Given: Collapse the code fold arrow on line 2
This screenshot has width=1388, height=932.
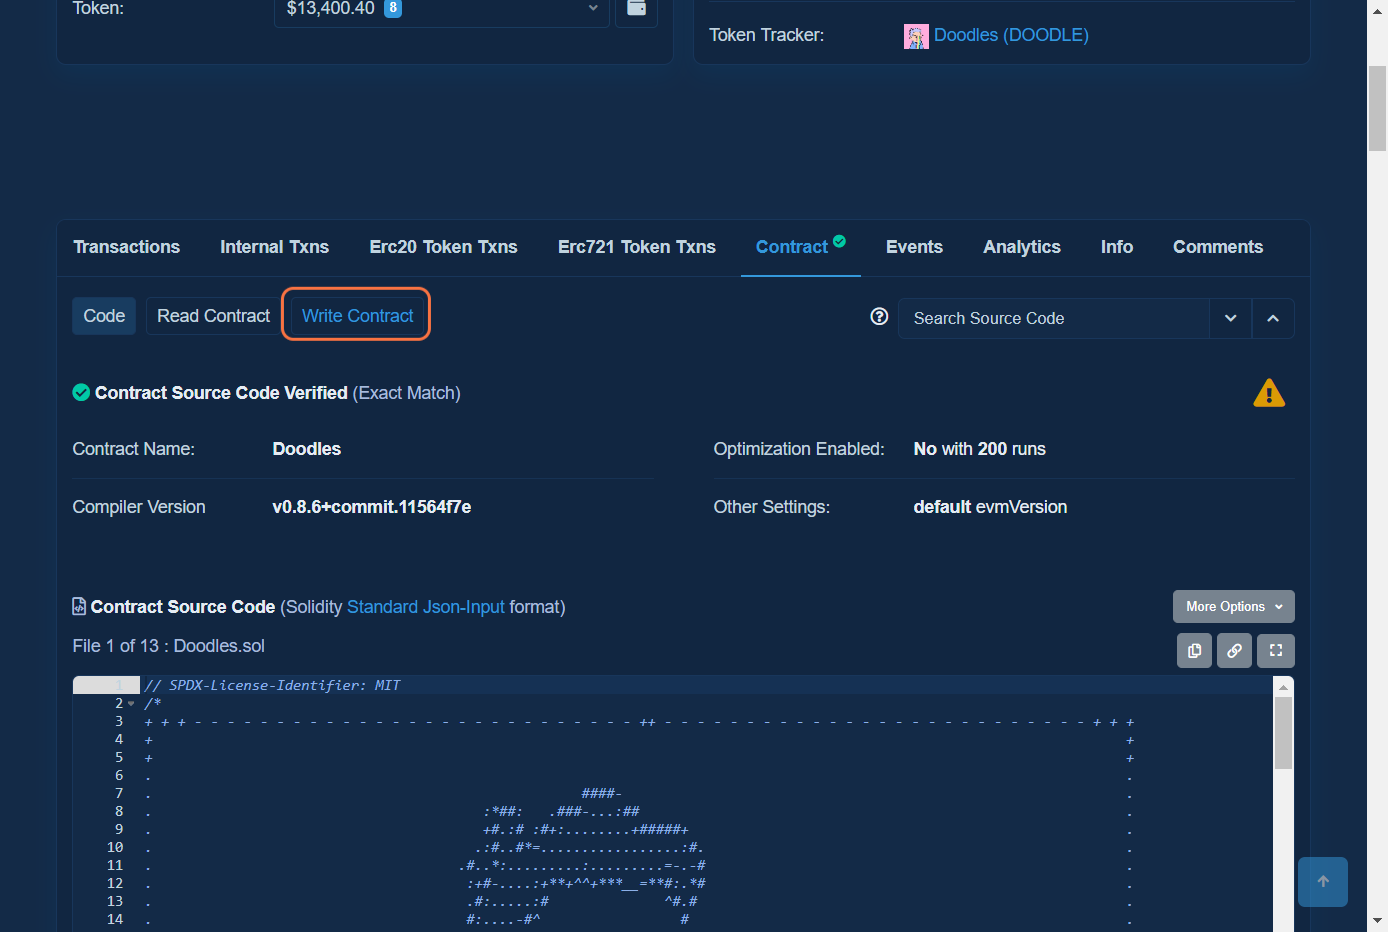Looking at the screenshot, I should [131, 703].
